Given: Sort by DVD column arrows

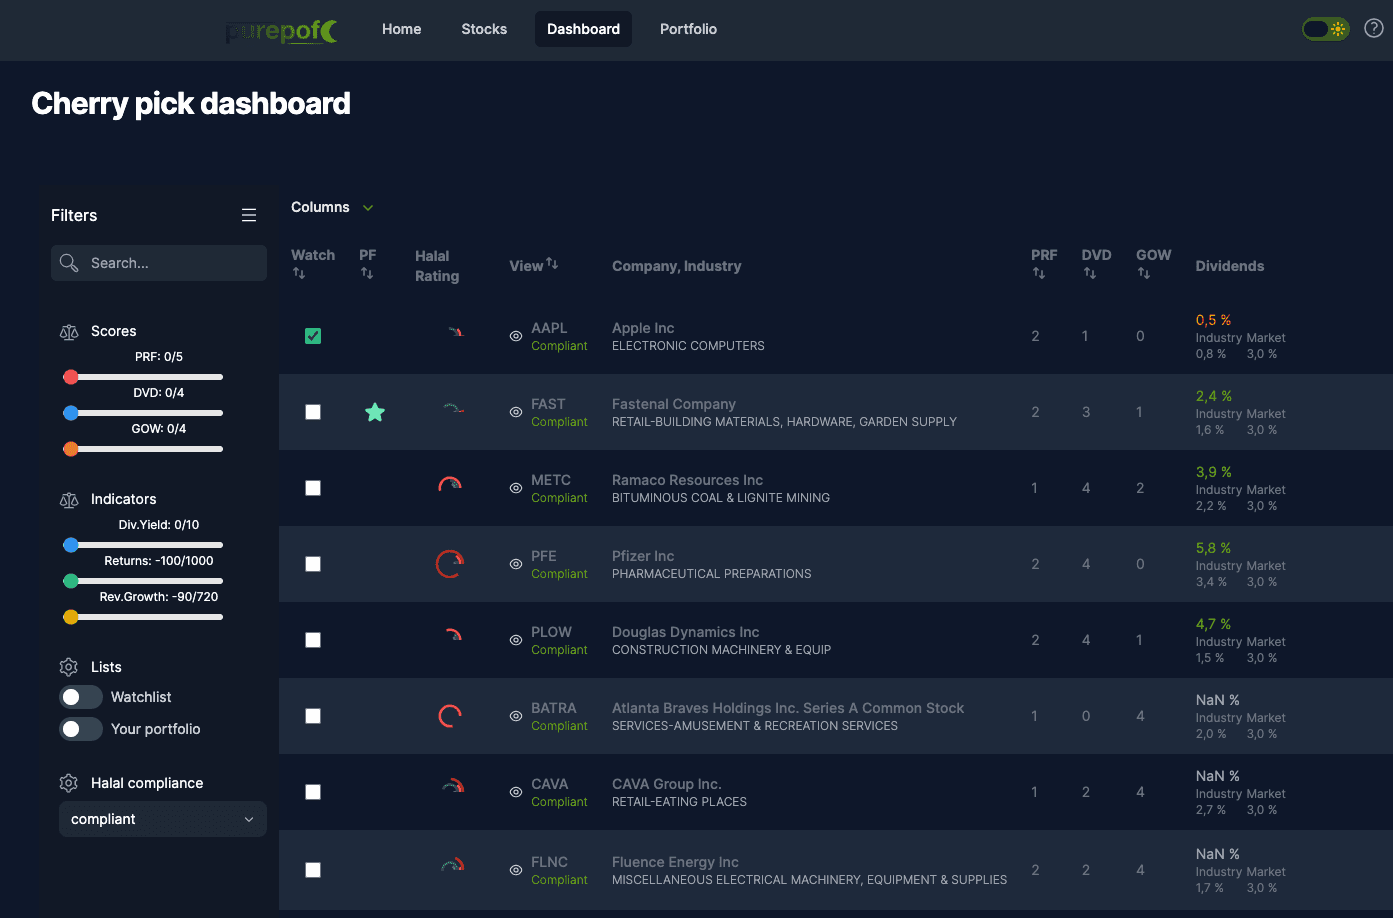Looking at the screenshot, I should click(x=1090, y=273).
